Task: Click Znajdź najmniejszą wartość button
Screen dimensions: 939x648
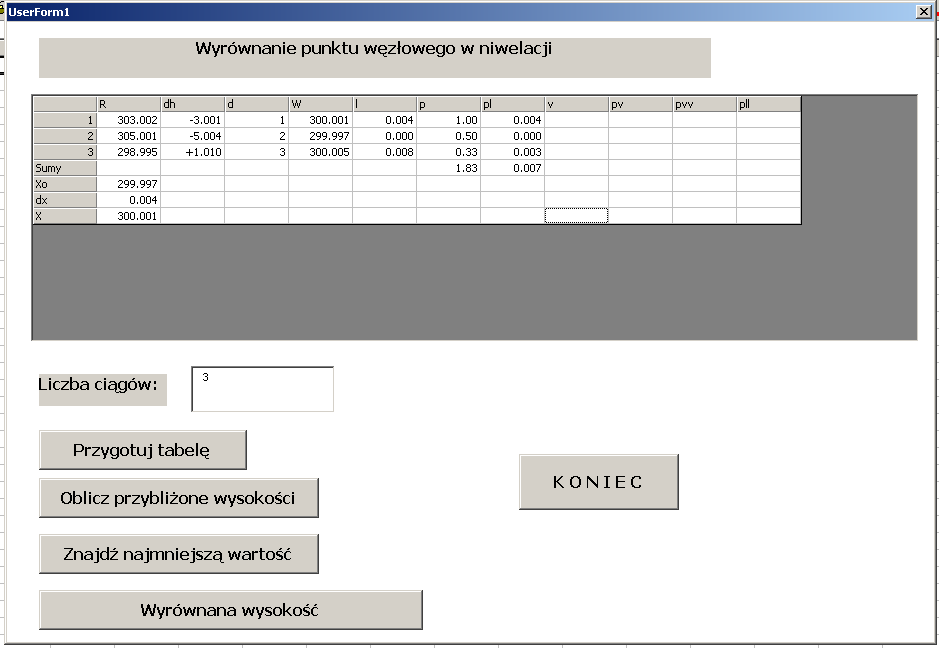Action: [x=178, y=554]
